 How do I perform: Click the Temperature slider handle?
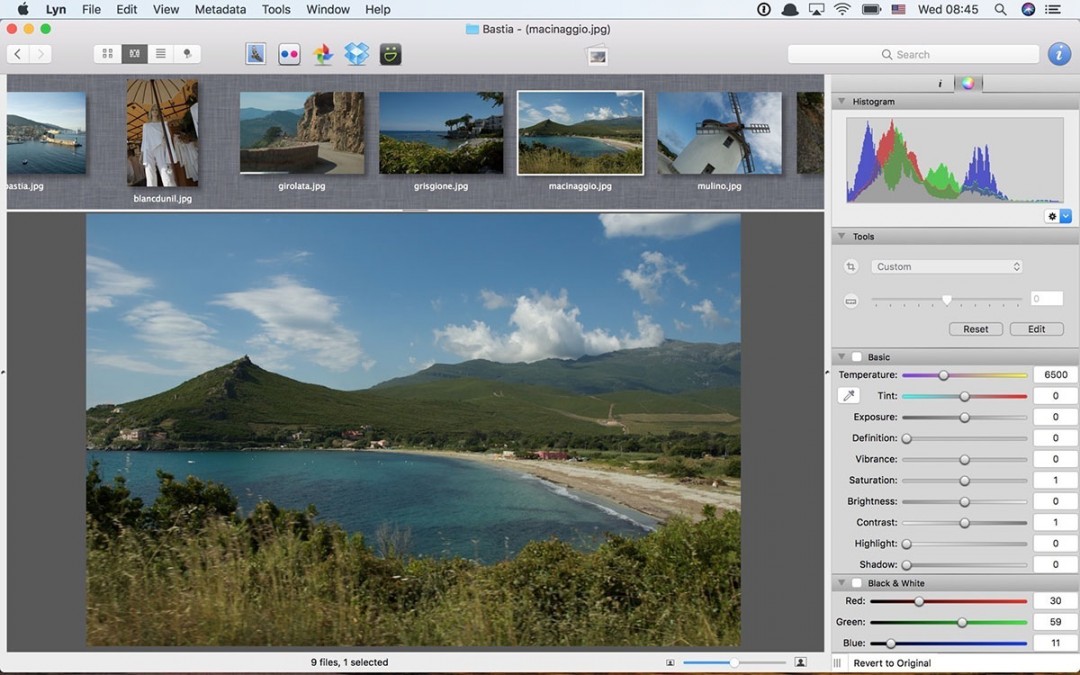[x=943, y=375]
